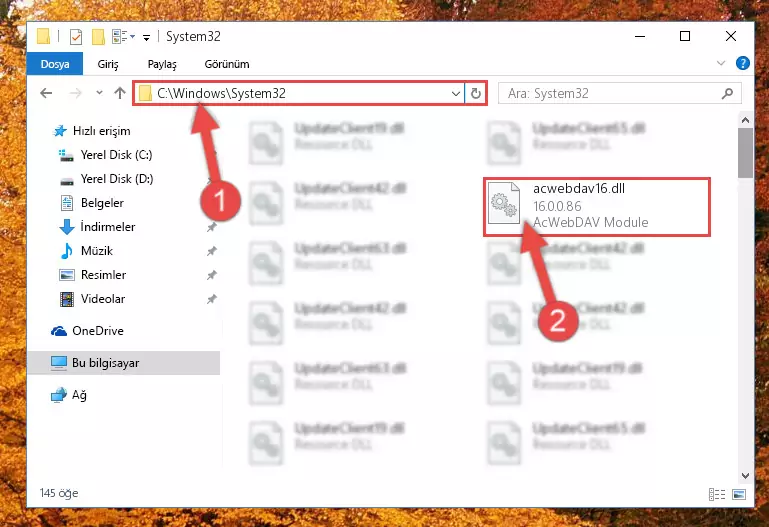Minimize the System32 window
Image resolution: width=769 pixels, height=527 pixels.
(x=640, y=36)
